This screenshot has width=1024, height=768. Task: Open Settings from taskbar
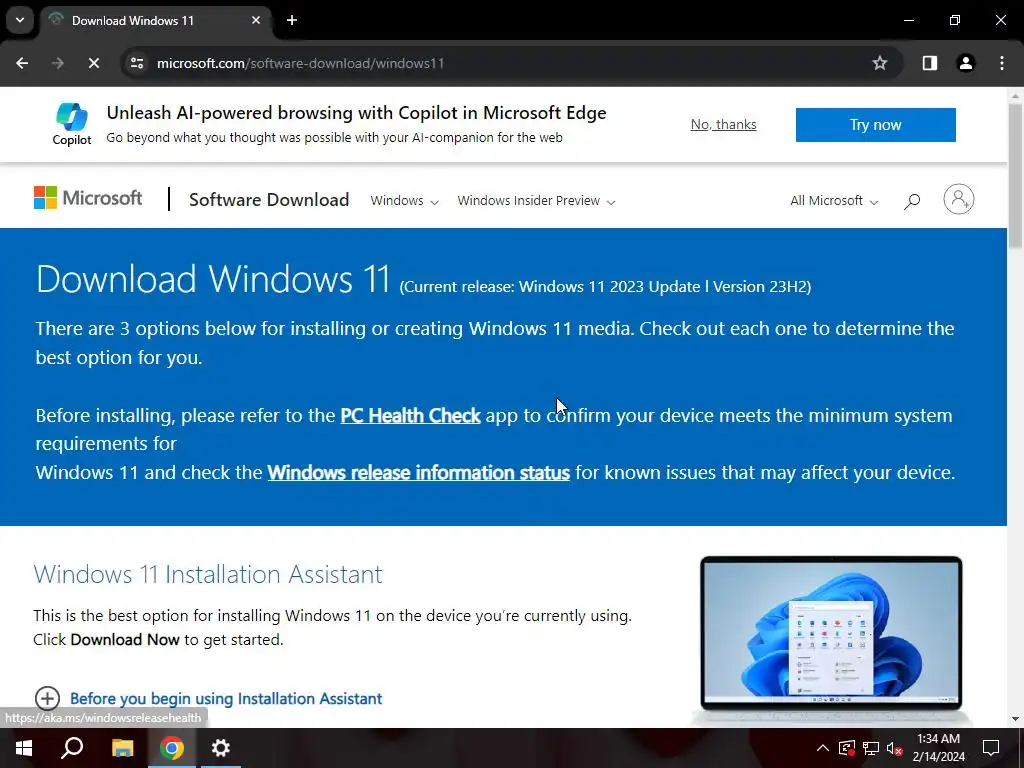click(x=221, y=748)
